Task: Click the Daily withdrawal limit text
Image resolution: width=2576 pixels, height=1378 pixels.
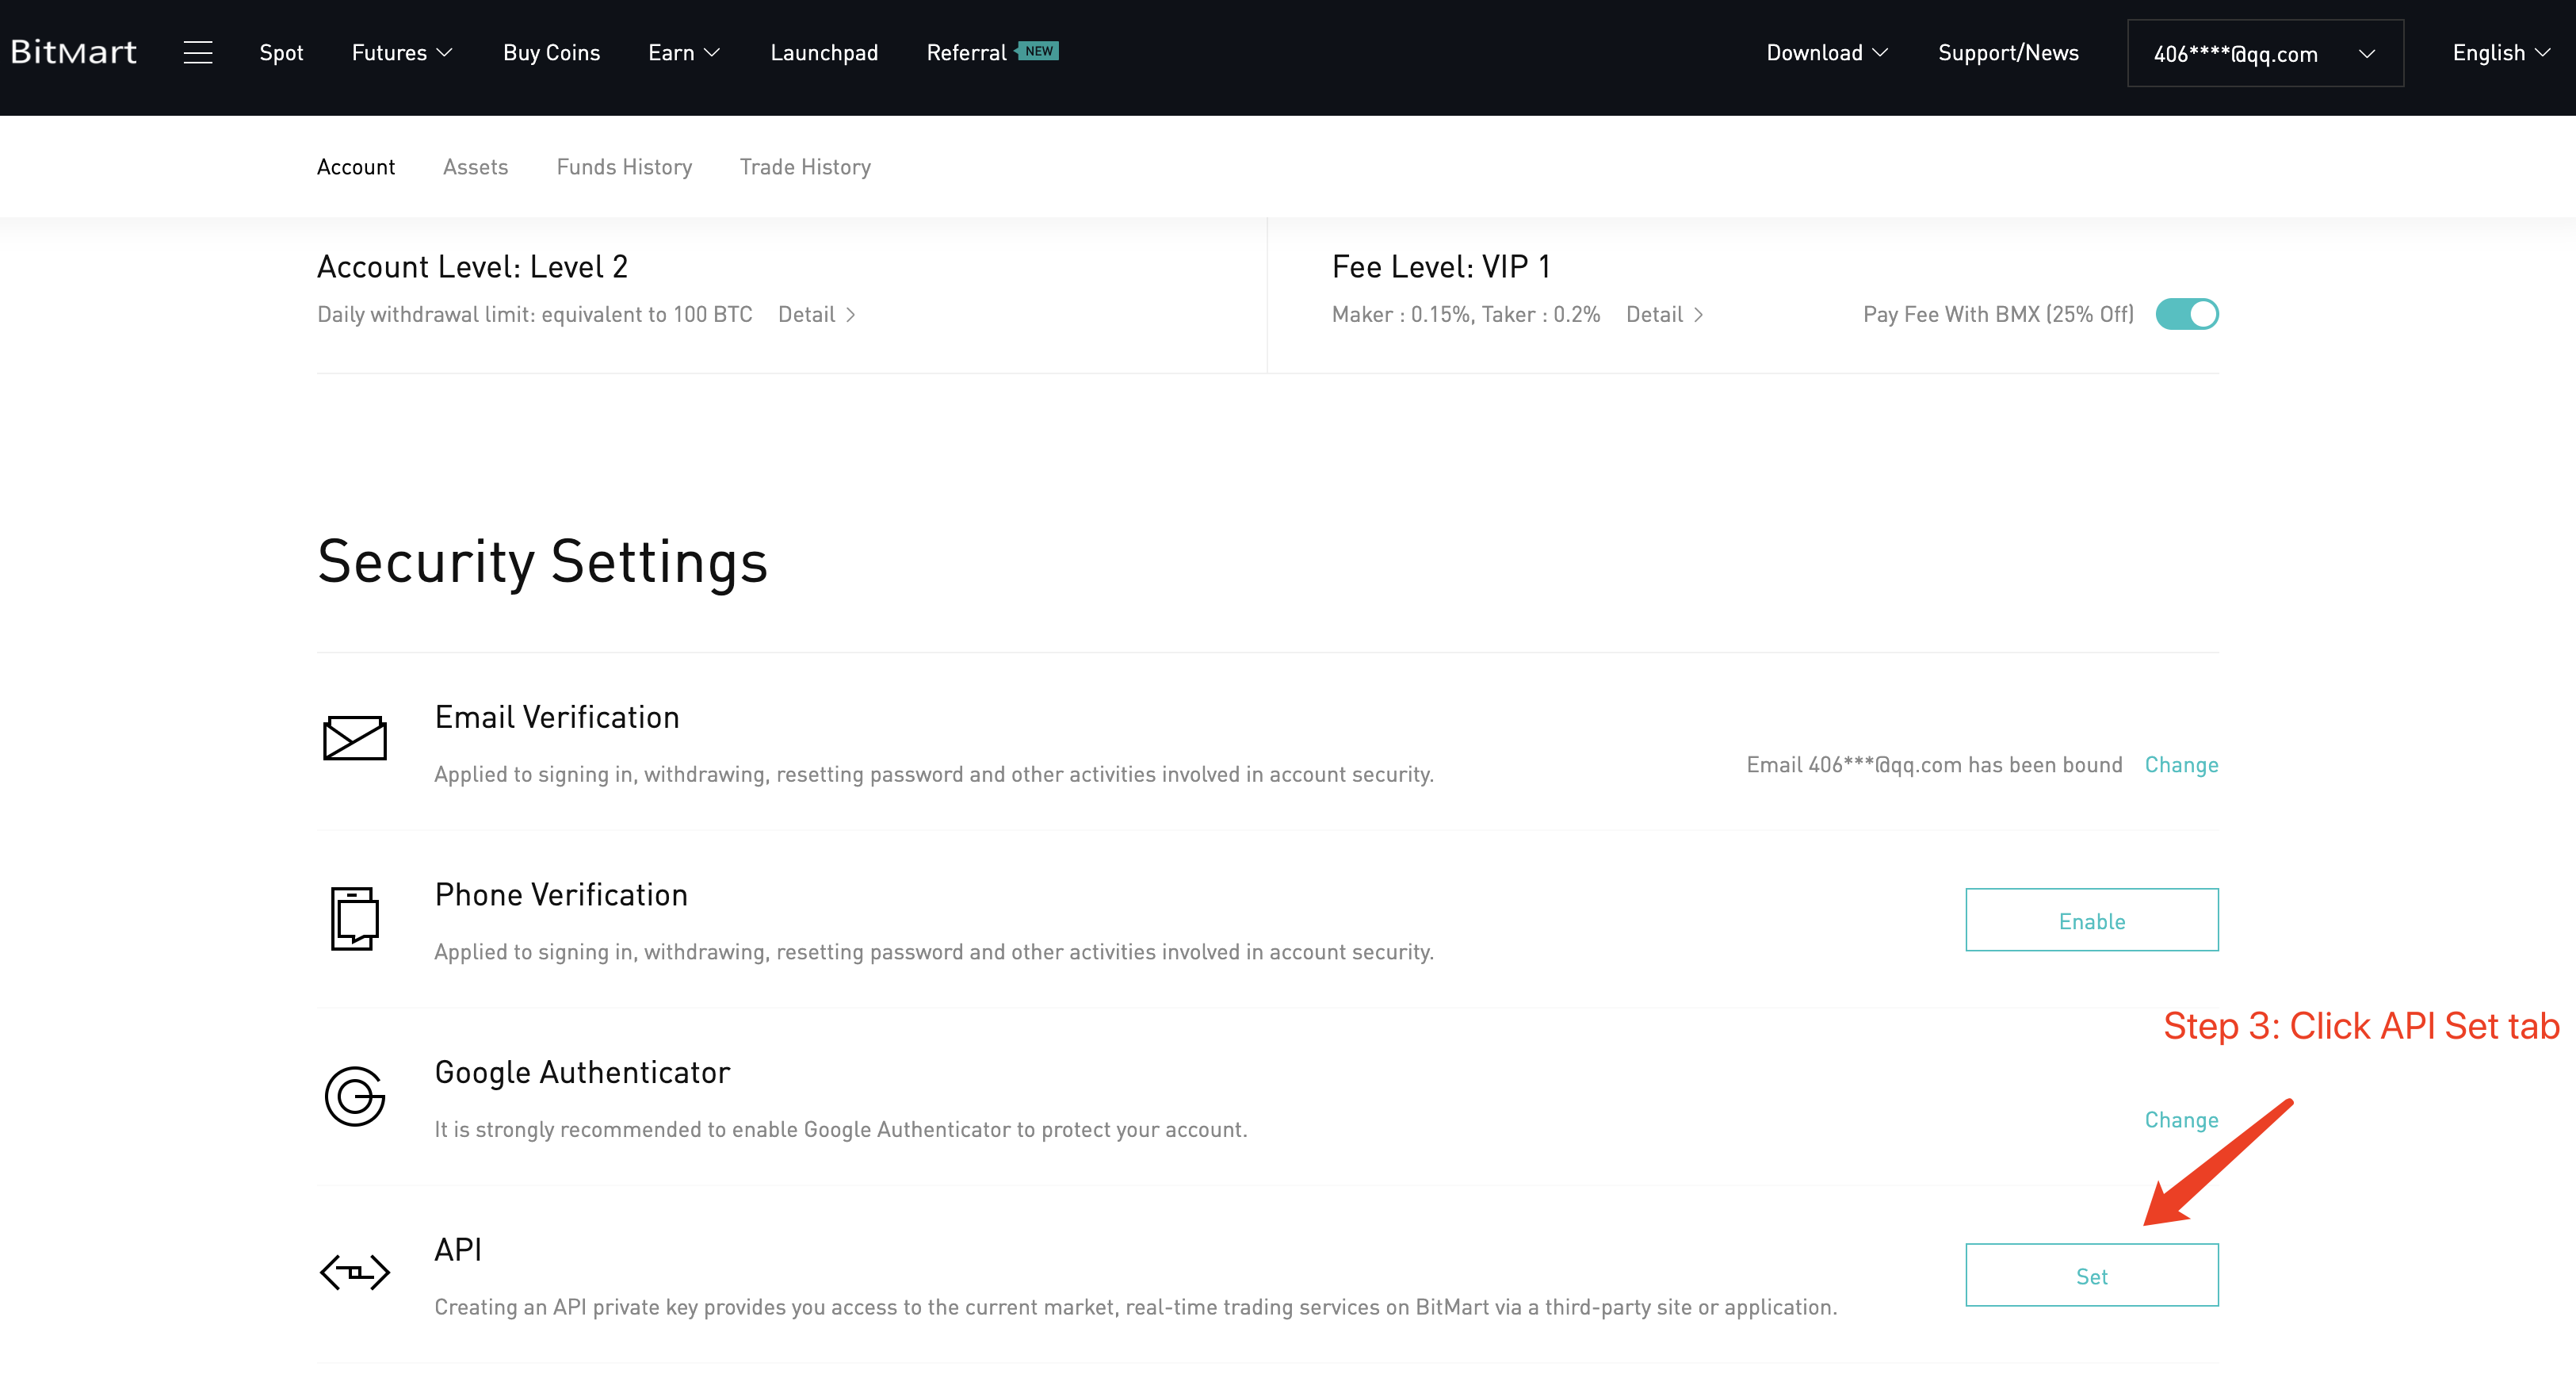Action: click(x=534, y=314)
